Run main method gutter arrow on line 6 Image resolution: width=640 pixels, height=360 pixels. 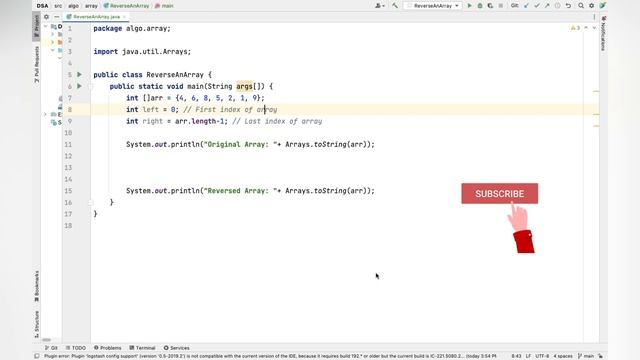(x=80, y=86)
